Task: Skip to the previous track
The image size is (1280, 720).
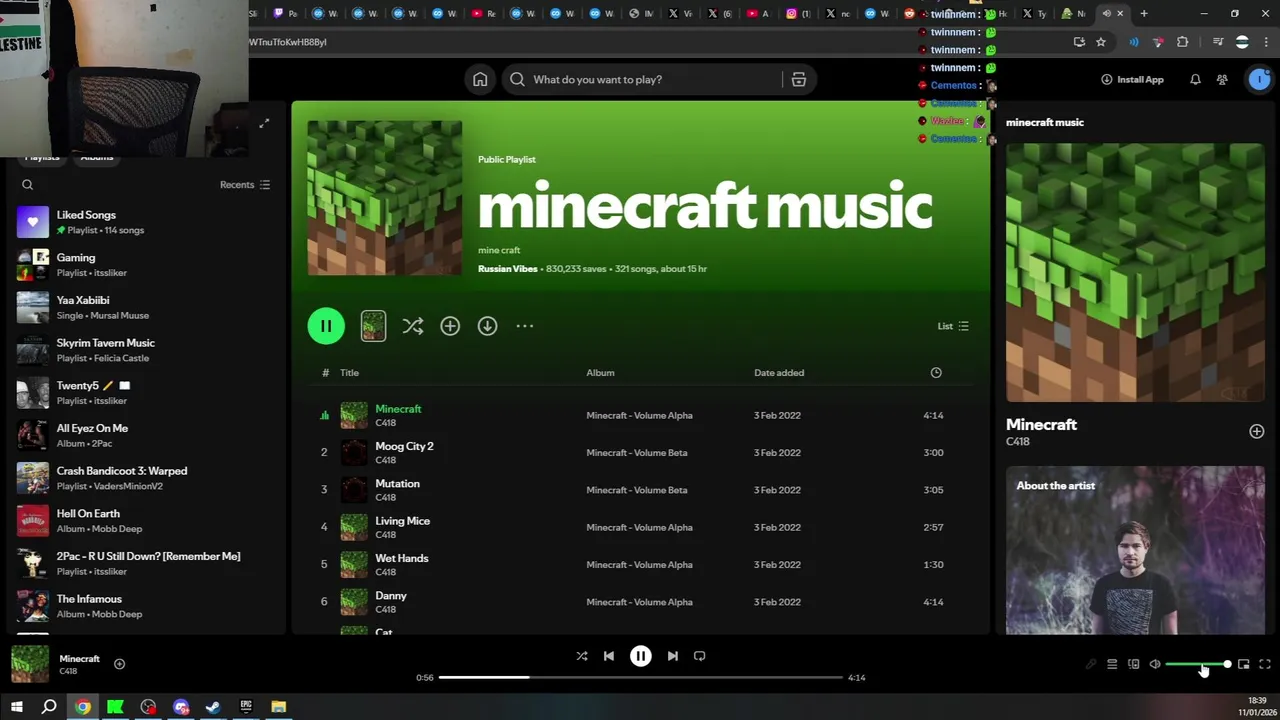Action: click(608, 656)
